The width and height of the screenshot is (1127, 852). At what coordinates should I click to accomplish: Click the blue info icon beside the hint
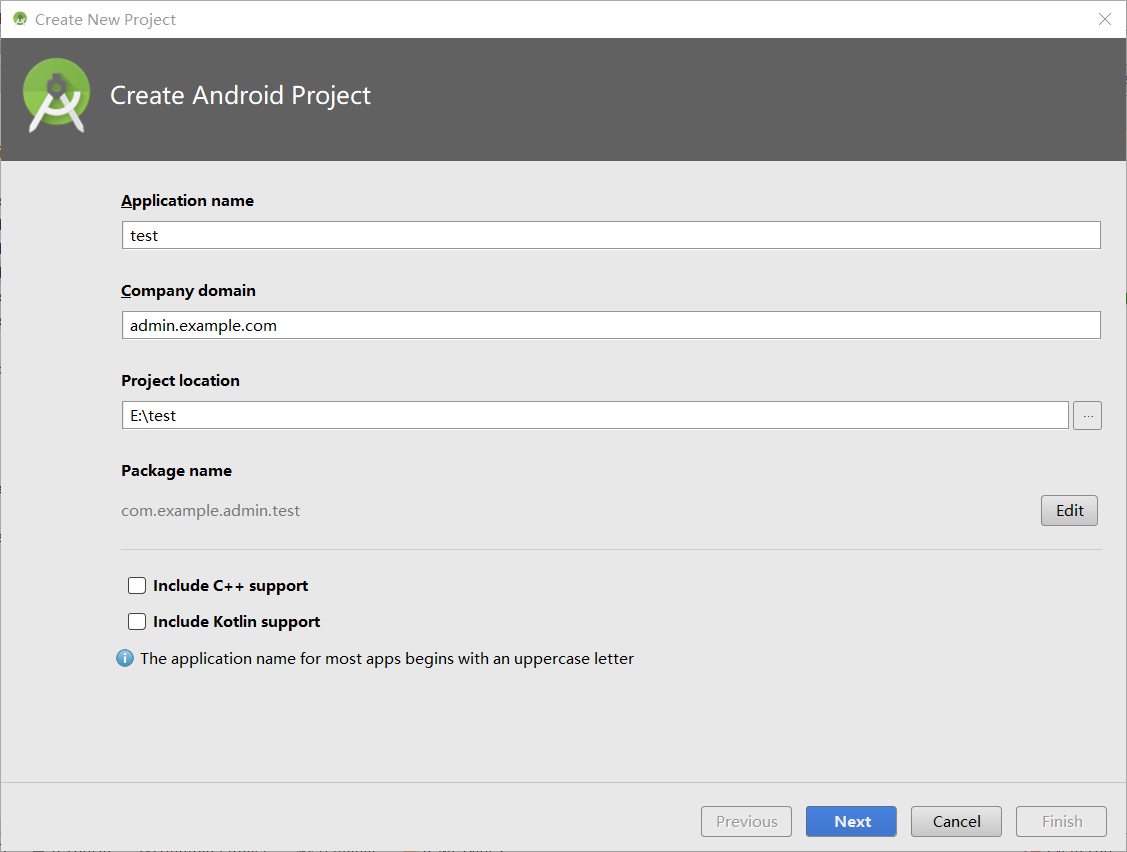(125, 658)
